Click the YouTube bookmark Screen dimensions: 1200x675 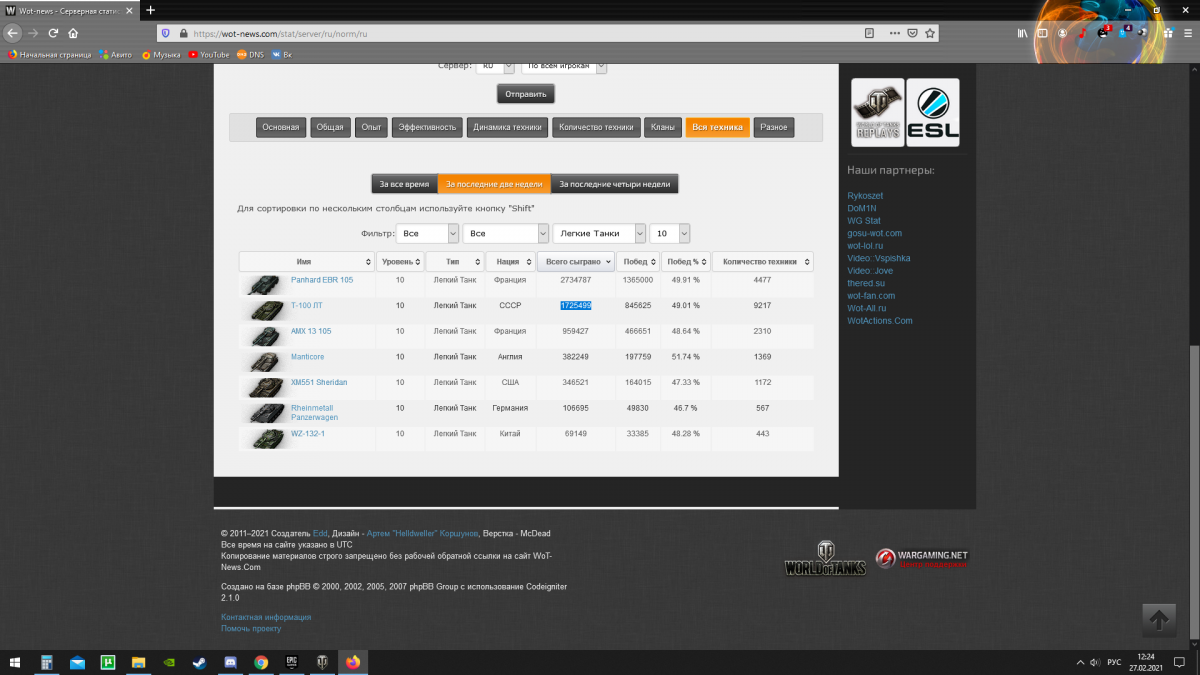pos(209,55)
